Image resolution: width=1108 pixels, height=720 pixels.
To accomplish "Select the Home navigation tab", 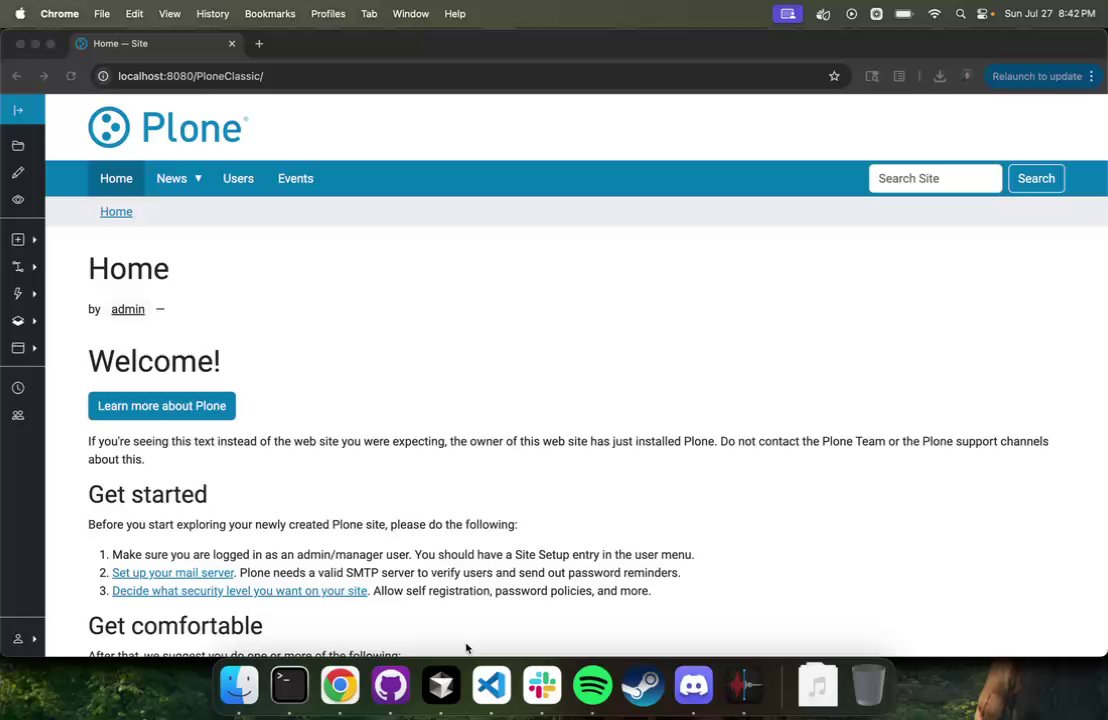I will (x=116, y=179).
